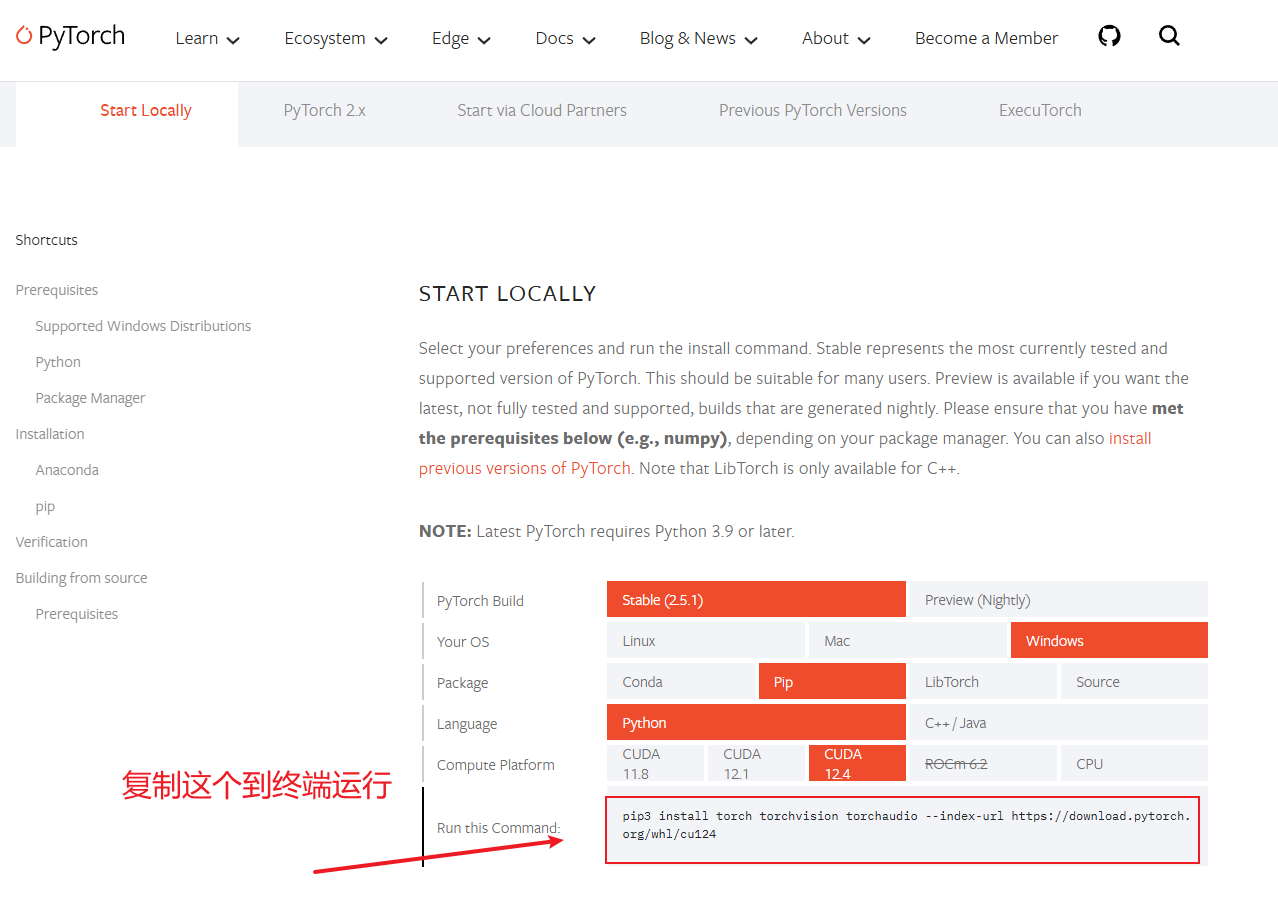The width and height of the screenshot is (1278, 914).
Task: Pick CPU as the compute platform
Action: click(1134, 764)
